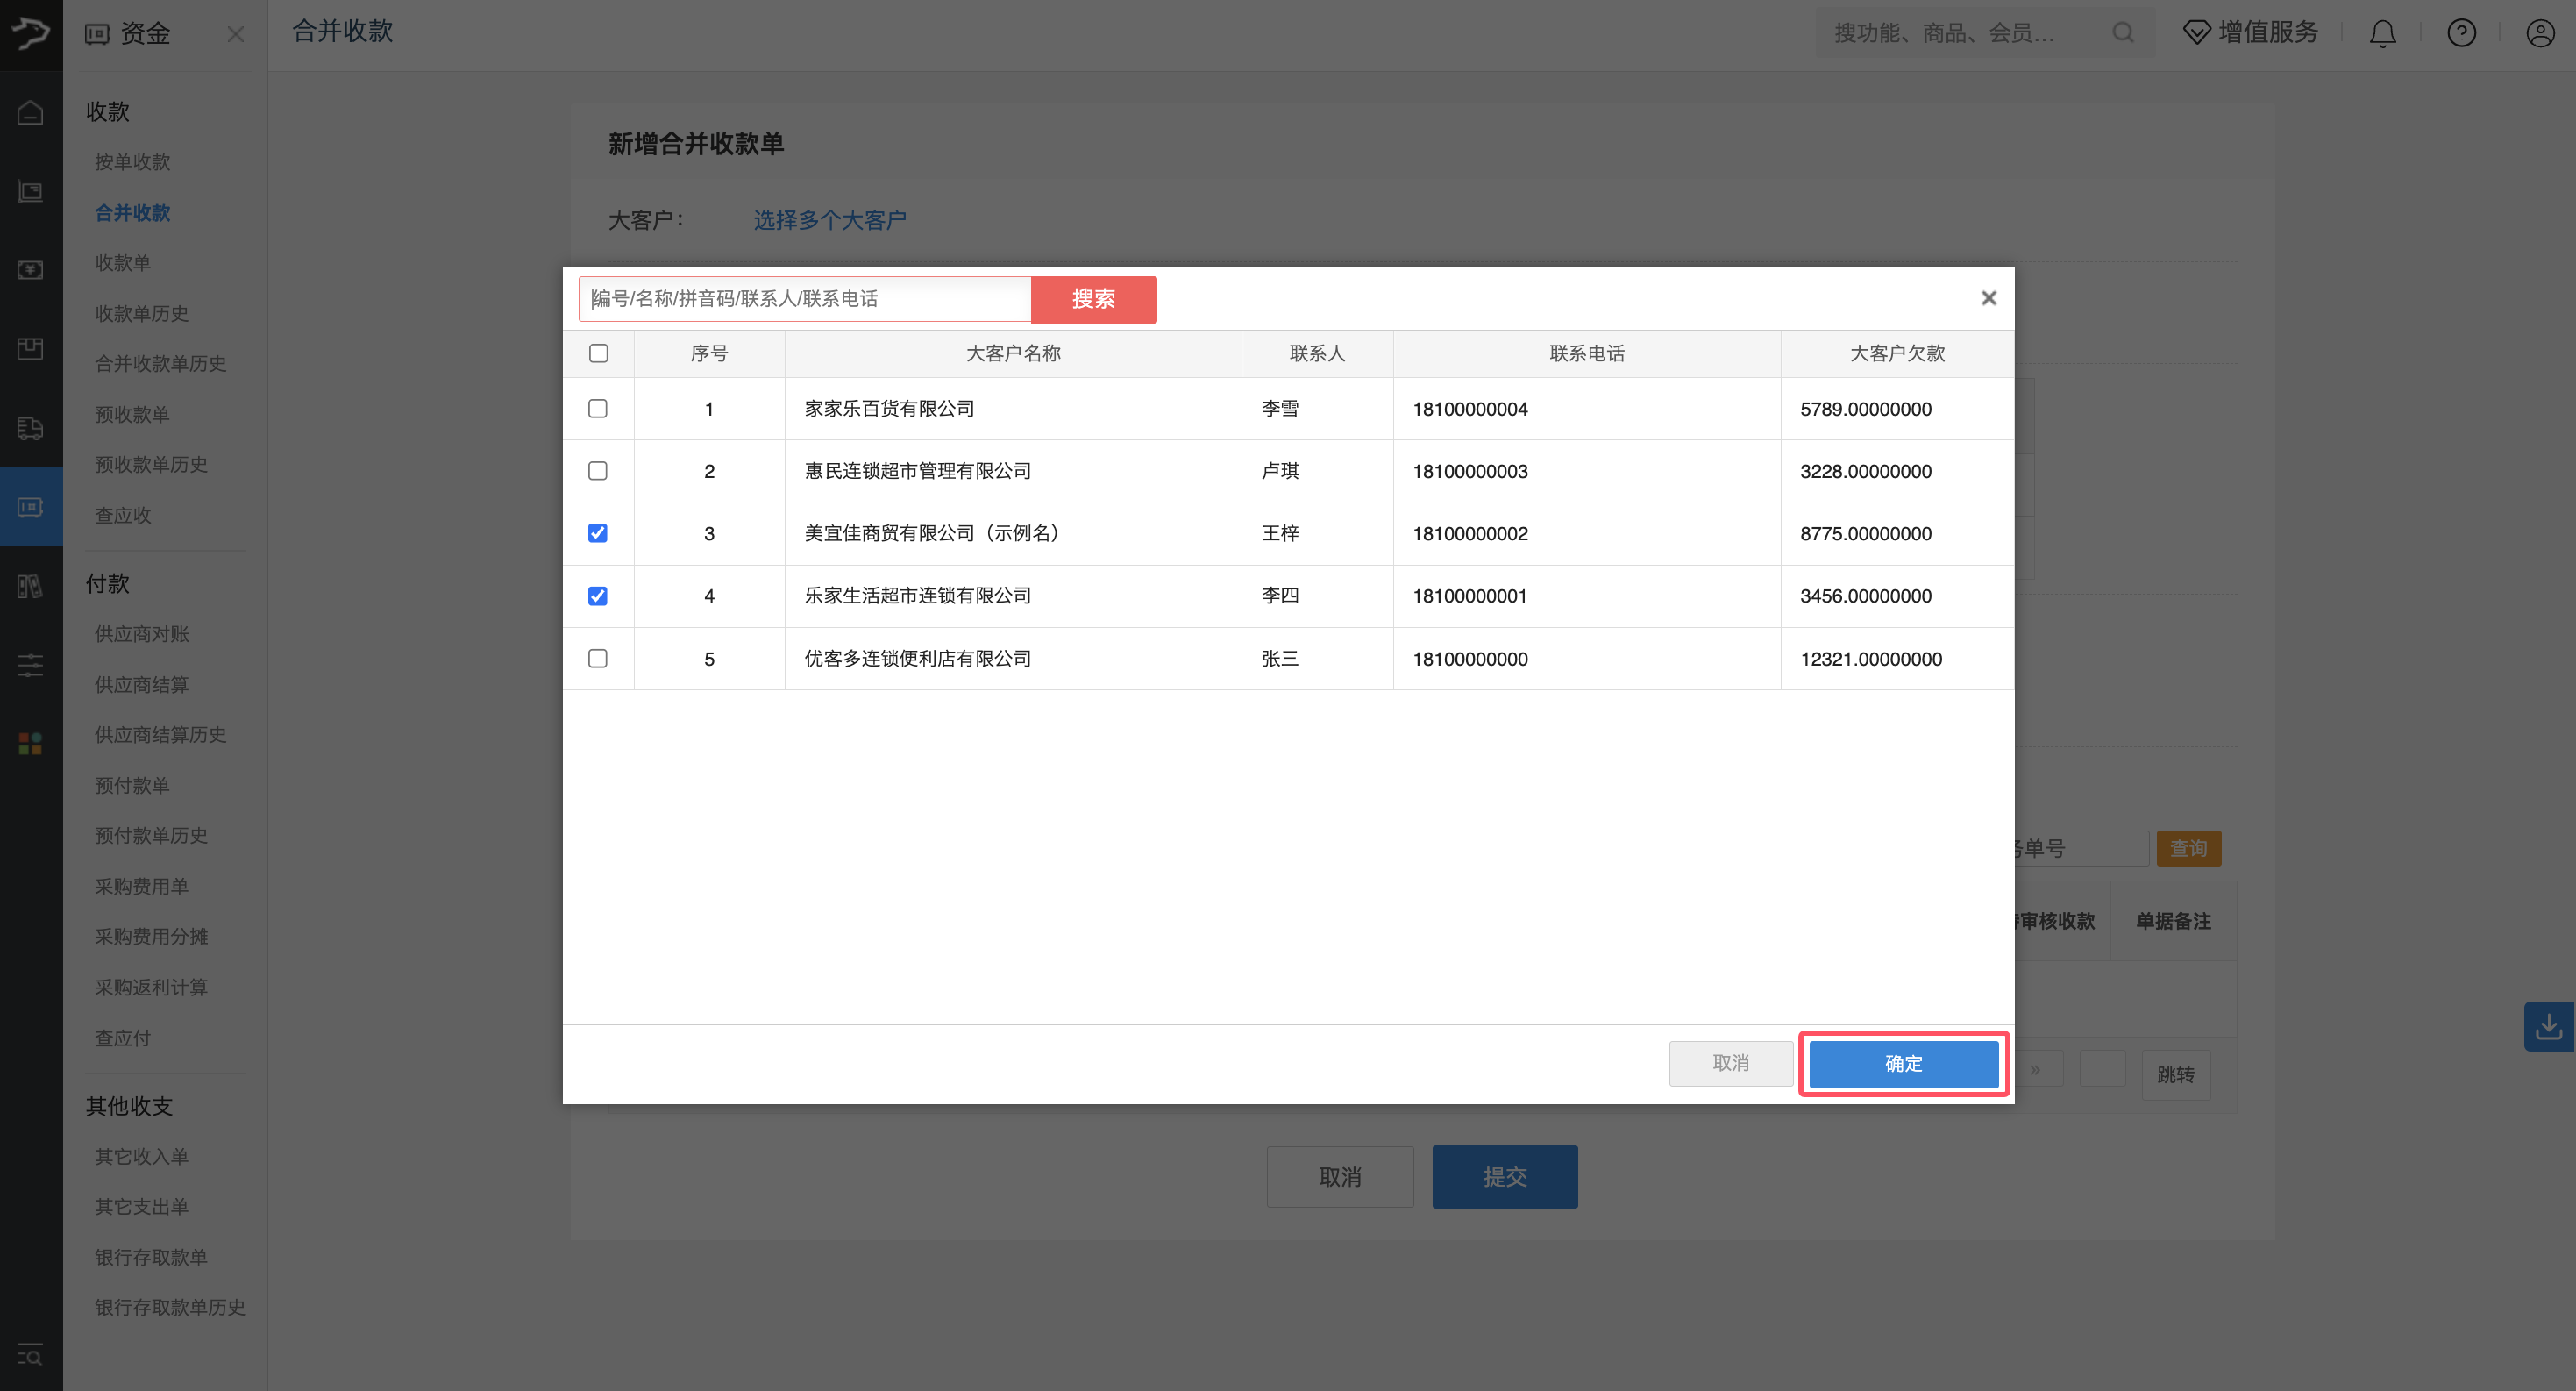2576x1391 pixels.
Task: Click the user account profile icon
Action: tap(2540, 34)
